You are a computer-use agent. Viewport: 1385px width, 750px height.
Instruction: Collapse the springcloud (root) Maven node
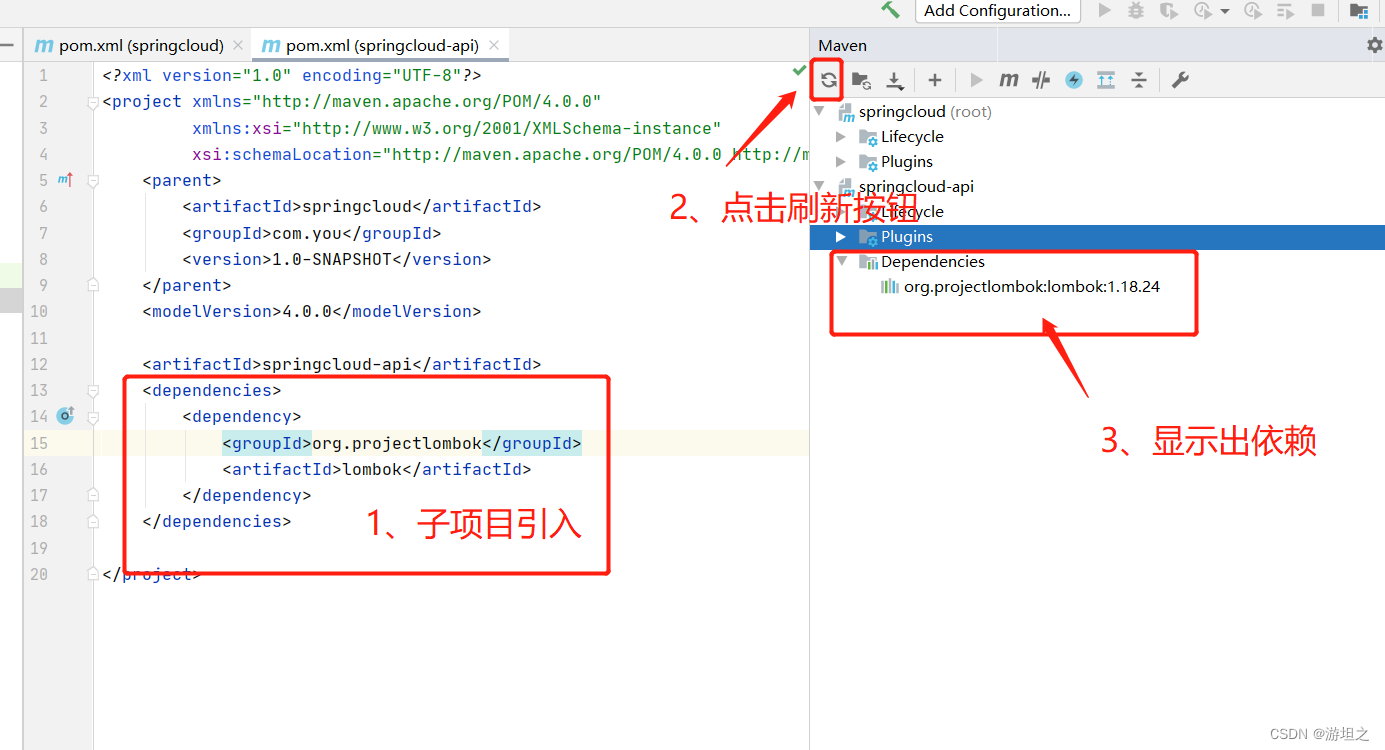(x=821, y=112)
